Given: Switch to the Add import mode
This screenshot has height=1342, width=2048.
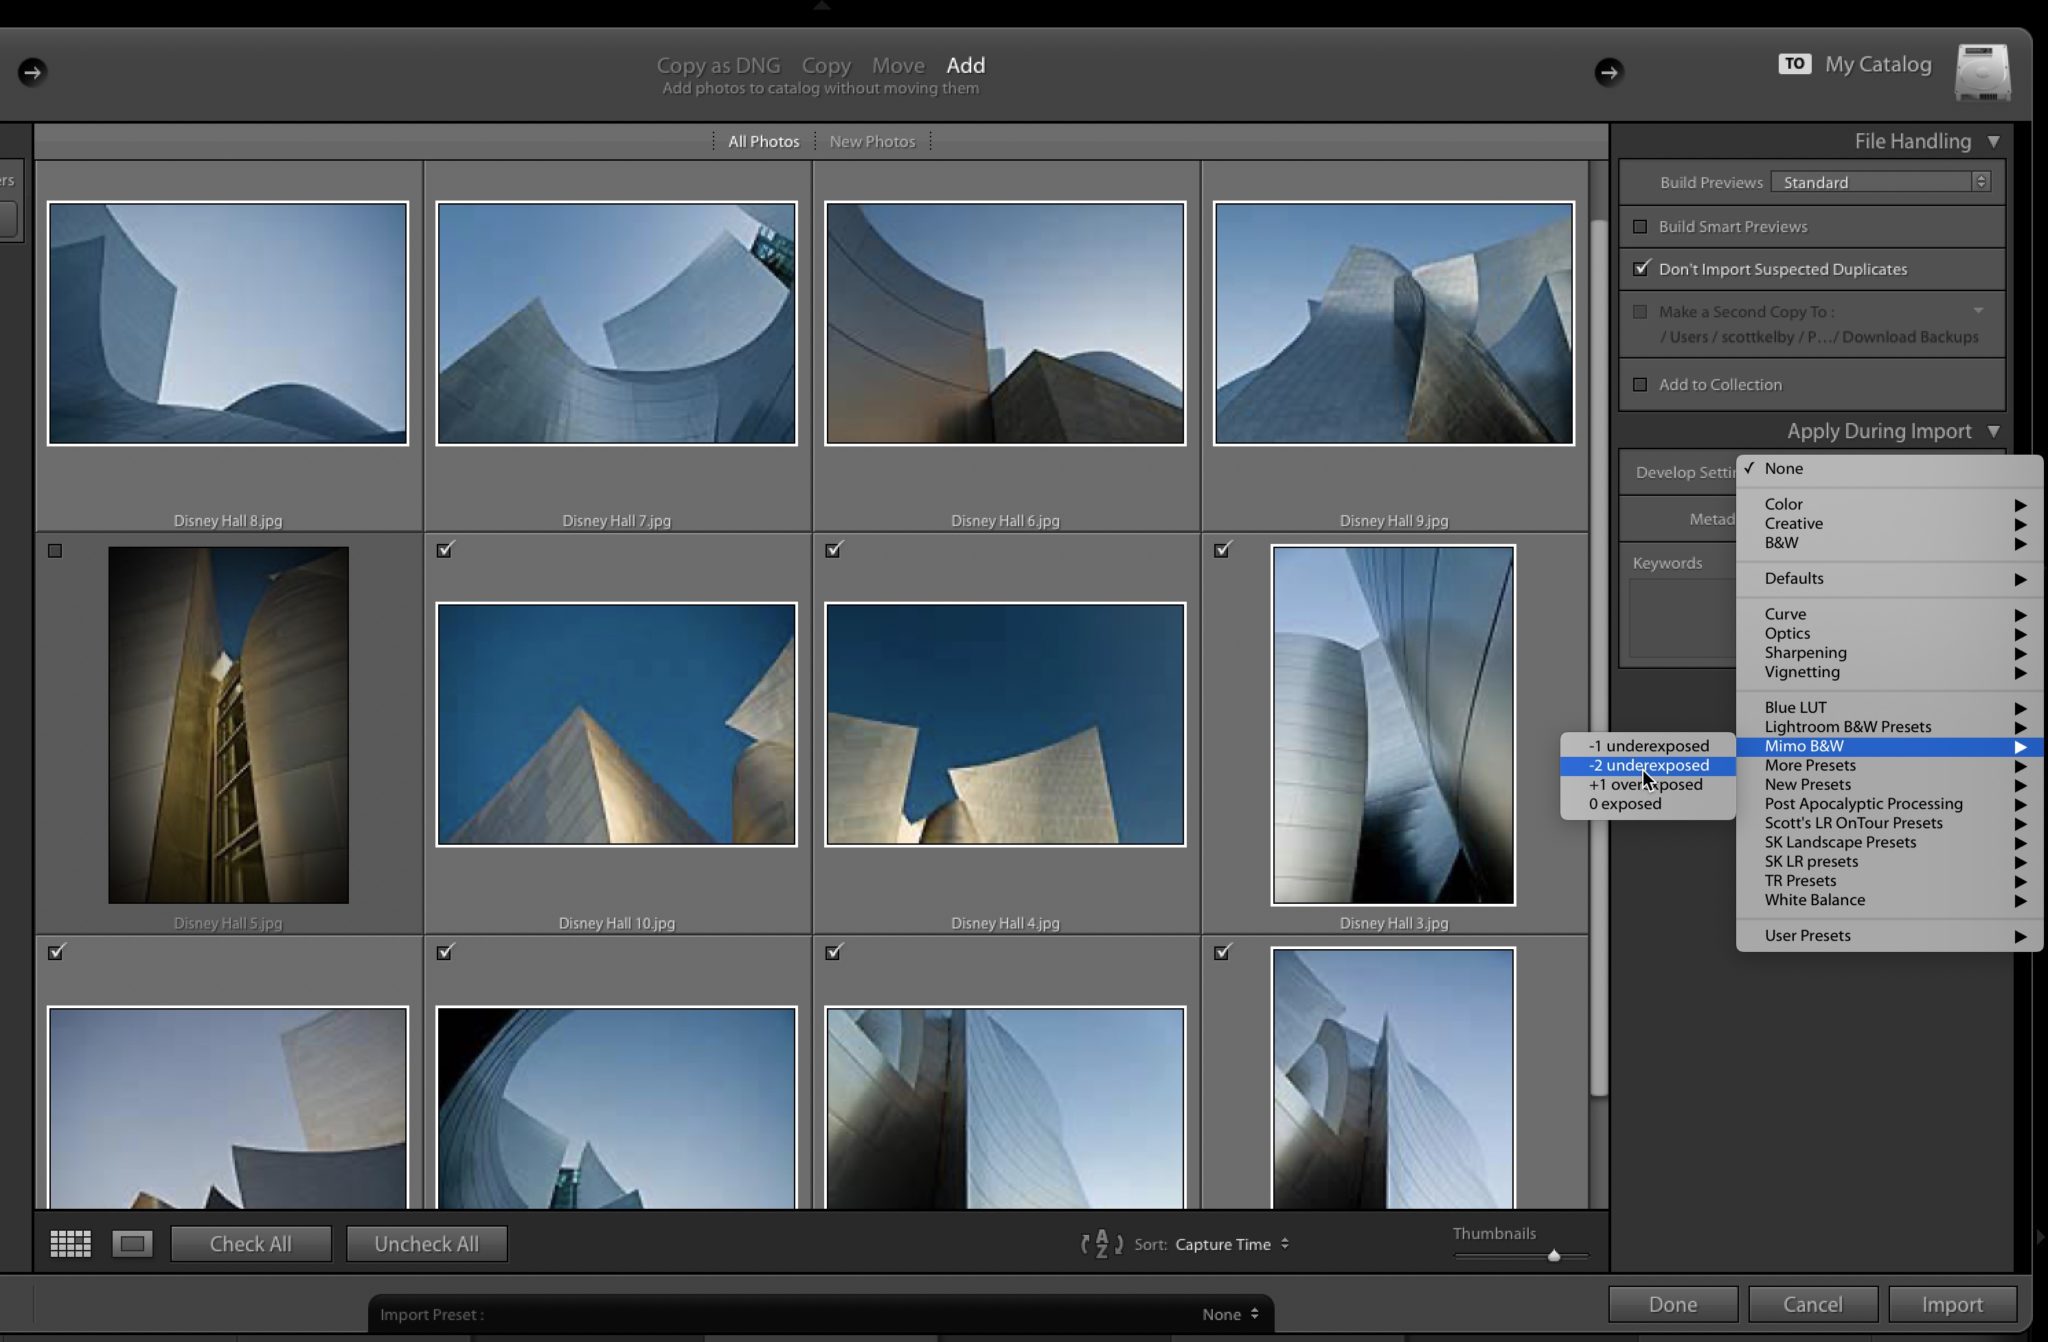Looking at the screenshot, I should 965,65.
